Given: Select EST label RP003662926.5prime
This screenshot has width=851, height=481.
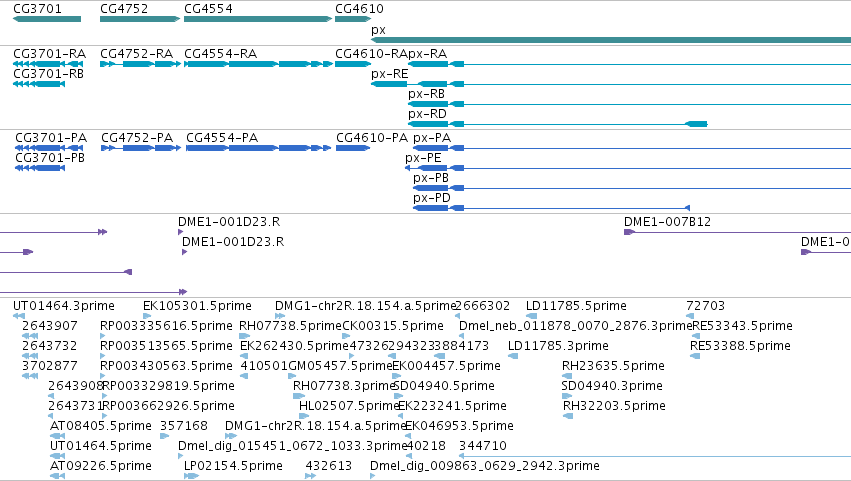Looking at the screenshot, I should click(x=168, y=407).
